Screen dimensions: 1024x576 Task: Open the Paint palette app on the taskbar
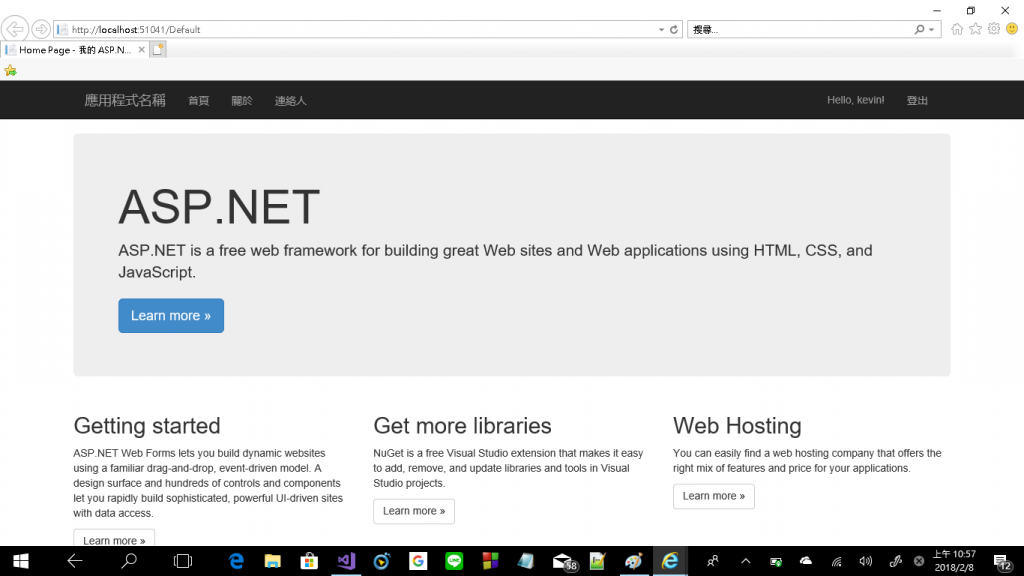pos(633,561)
